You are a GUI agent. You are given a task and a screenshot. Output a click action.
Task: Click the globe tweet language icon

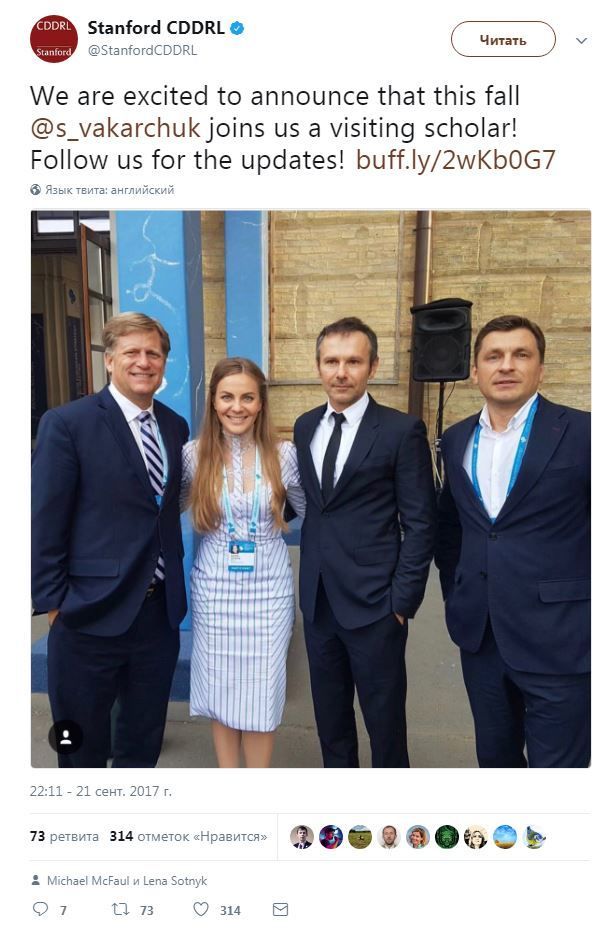pos(36,190)
